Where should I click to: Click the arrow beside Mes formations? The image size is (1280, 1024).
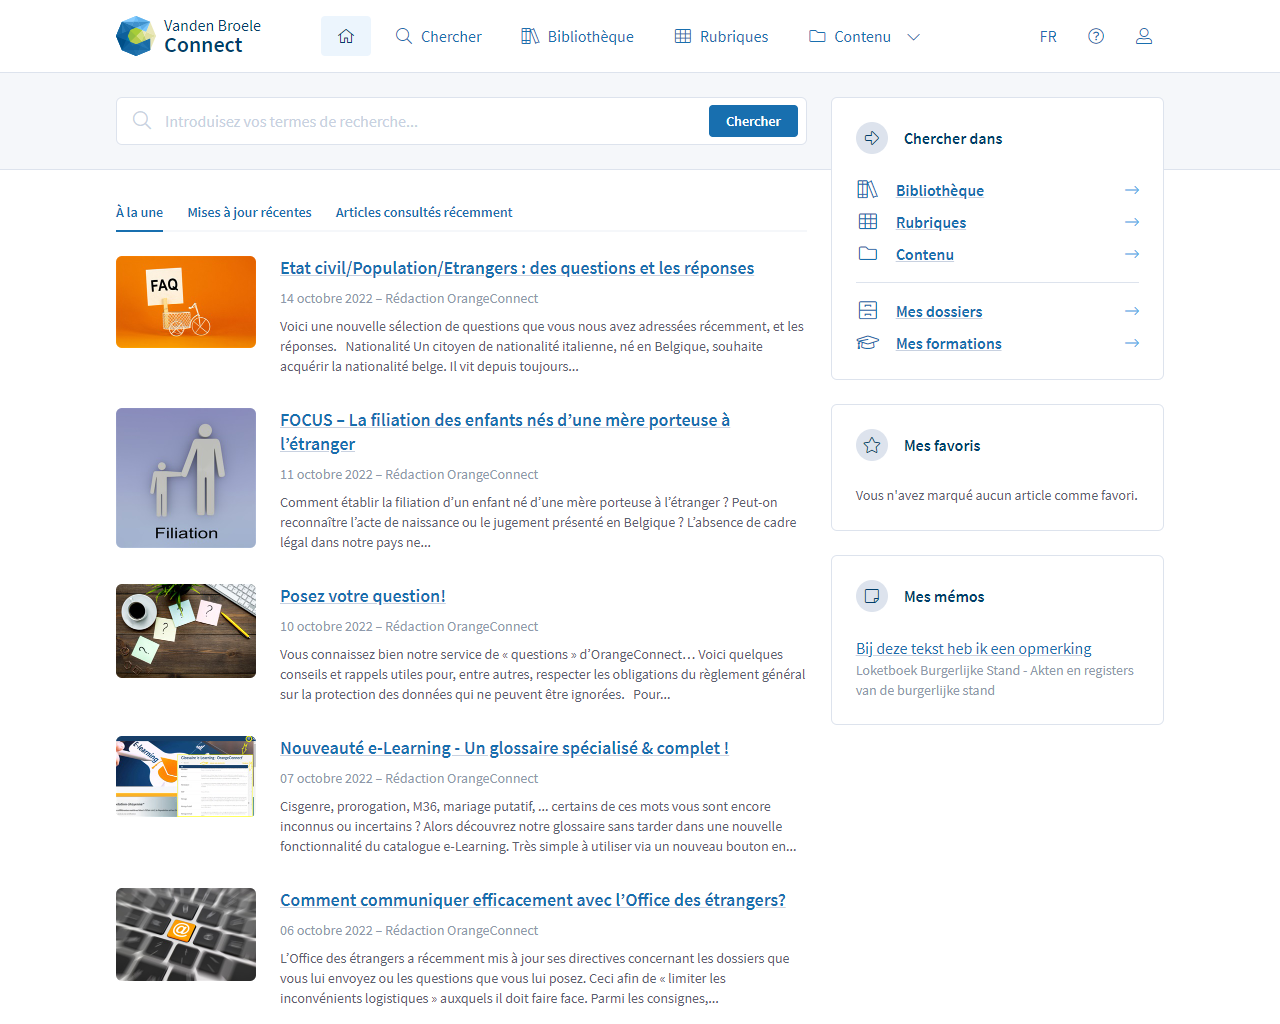(1131, 343)
